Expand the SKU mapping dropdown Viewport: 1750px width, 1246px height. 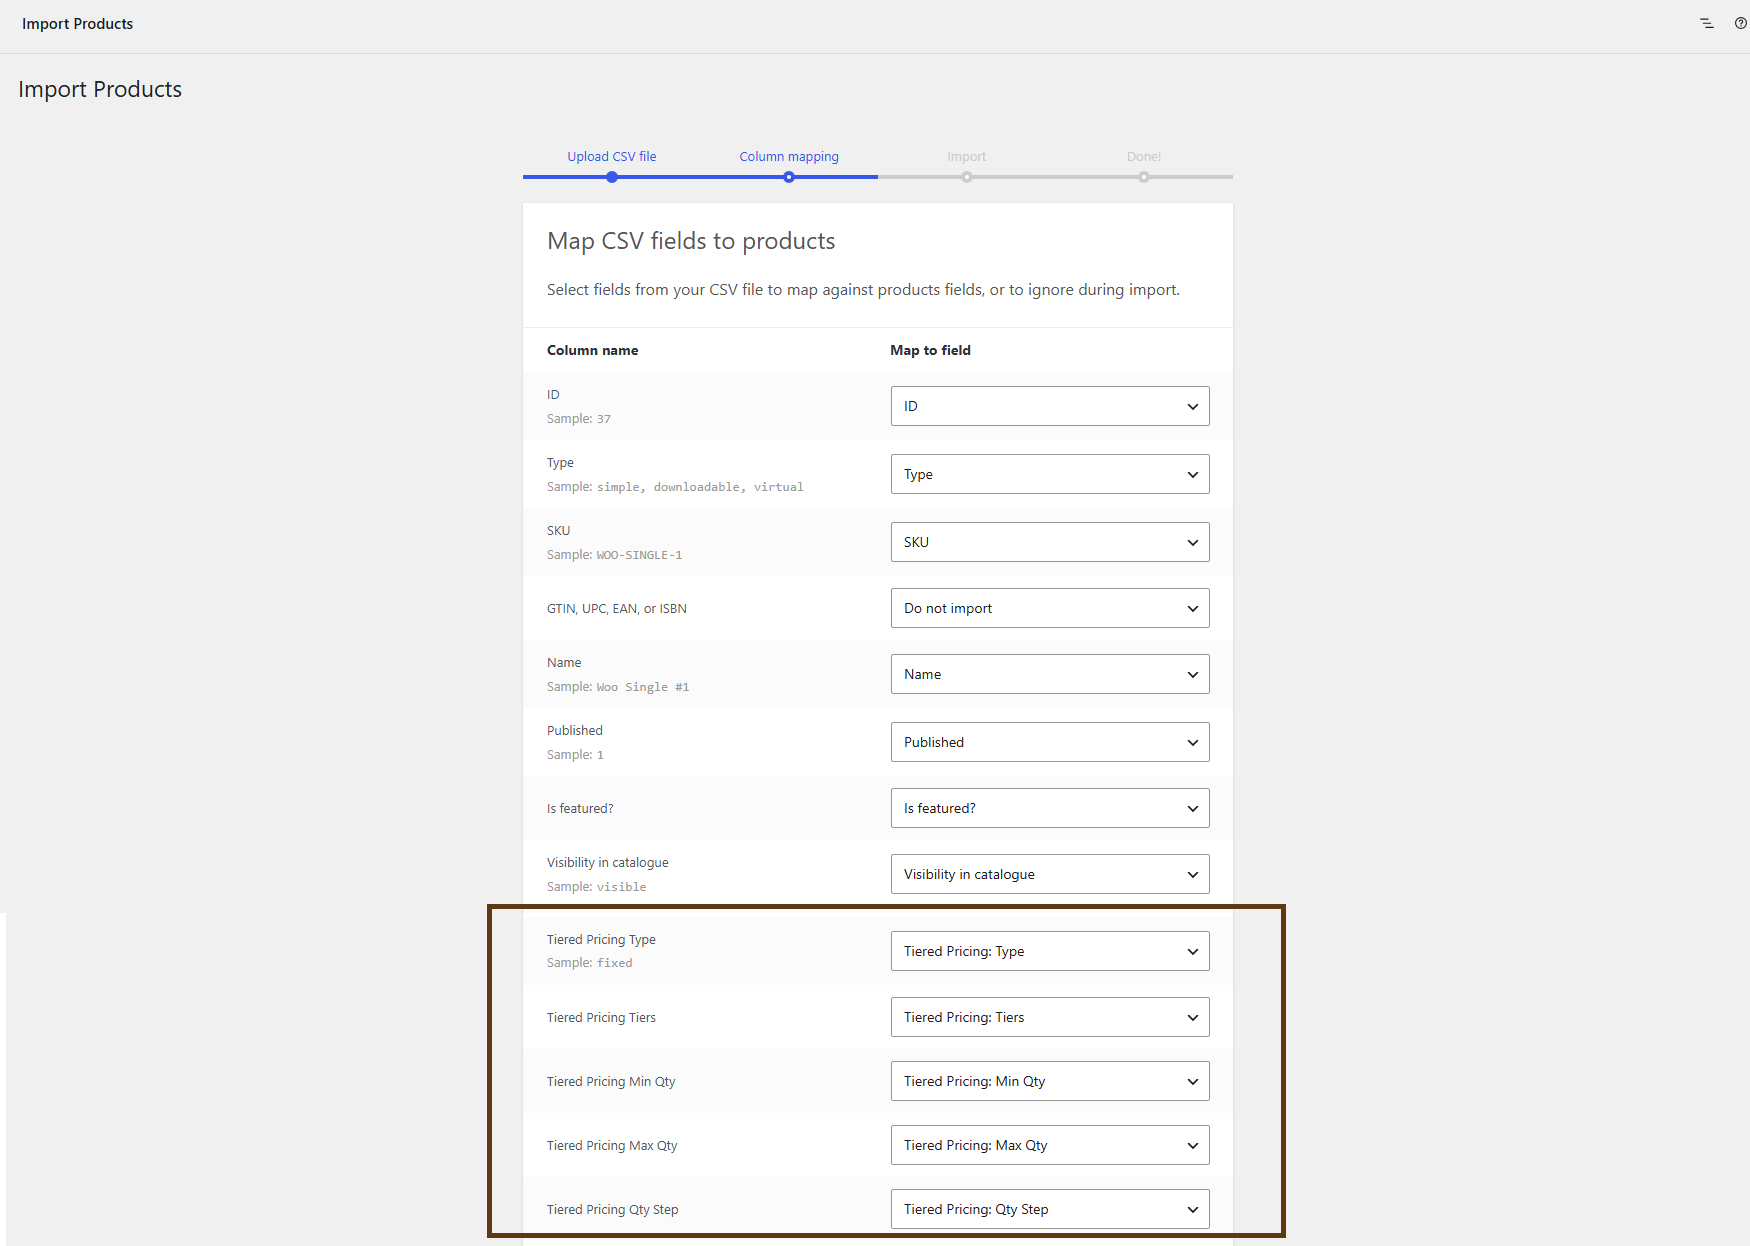tap(1050, 542)
